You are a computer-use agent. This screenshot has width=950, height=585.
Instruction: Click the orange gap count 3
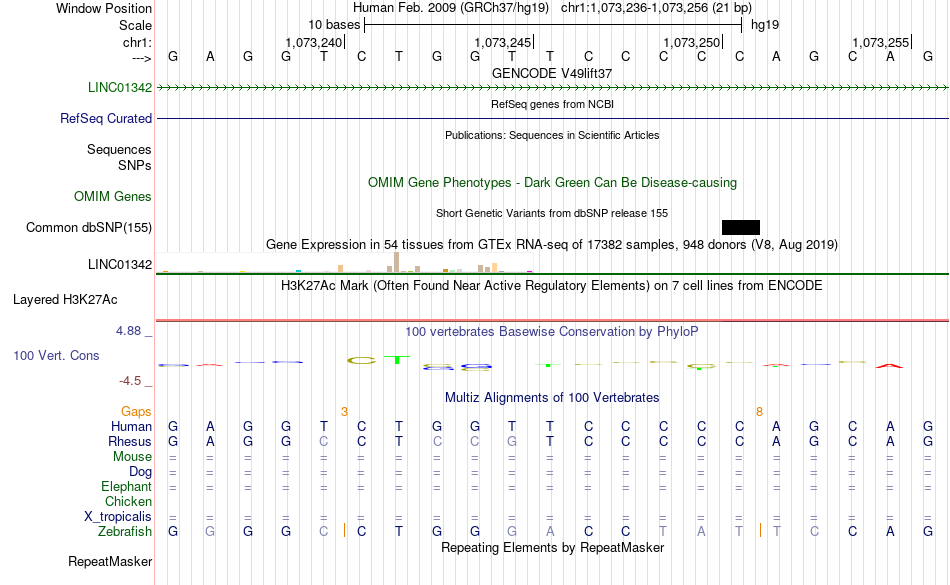(344, 412)
